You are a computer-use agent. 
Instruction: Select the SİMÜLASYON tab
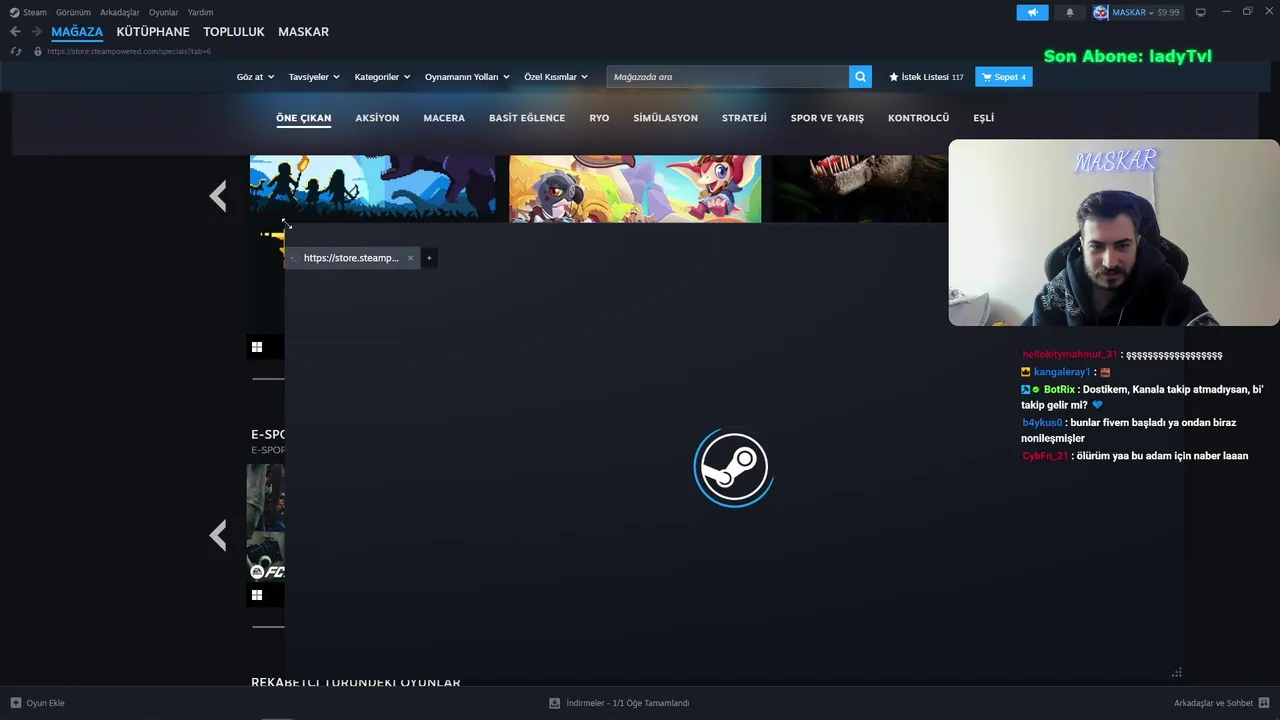[665, 118]
